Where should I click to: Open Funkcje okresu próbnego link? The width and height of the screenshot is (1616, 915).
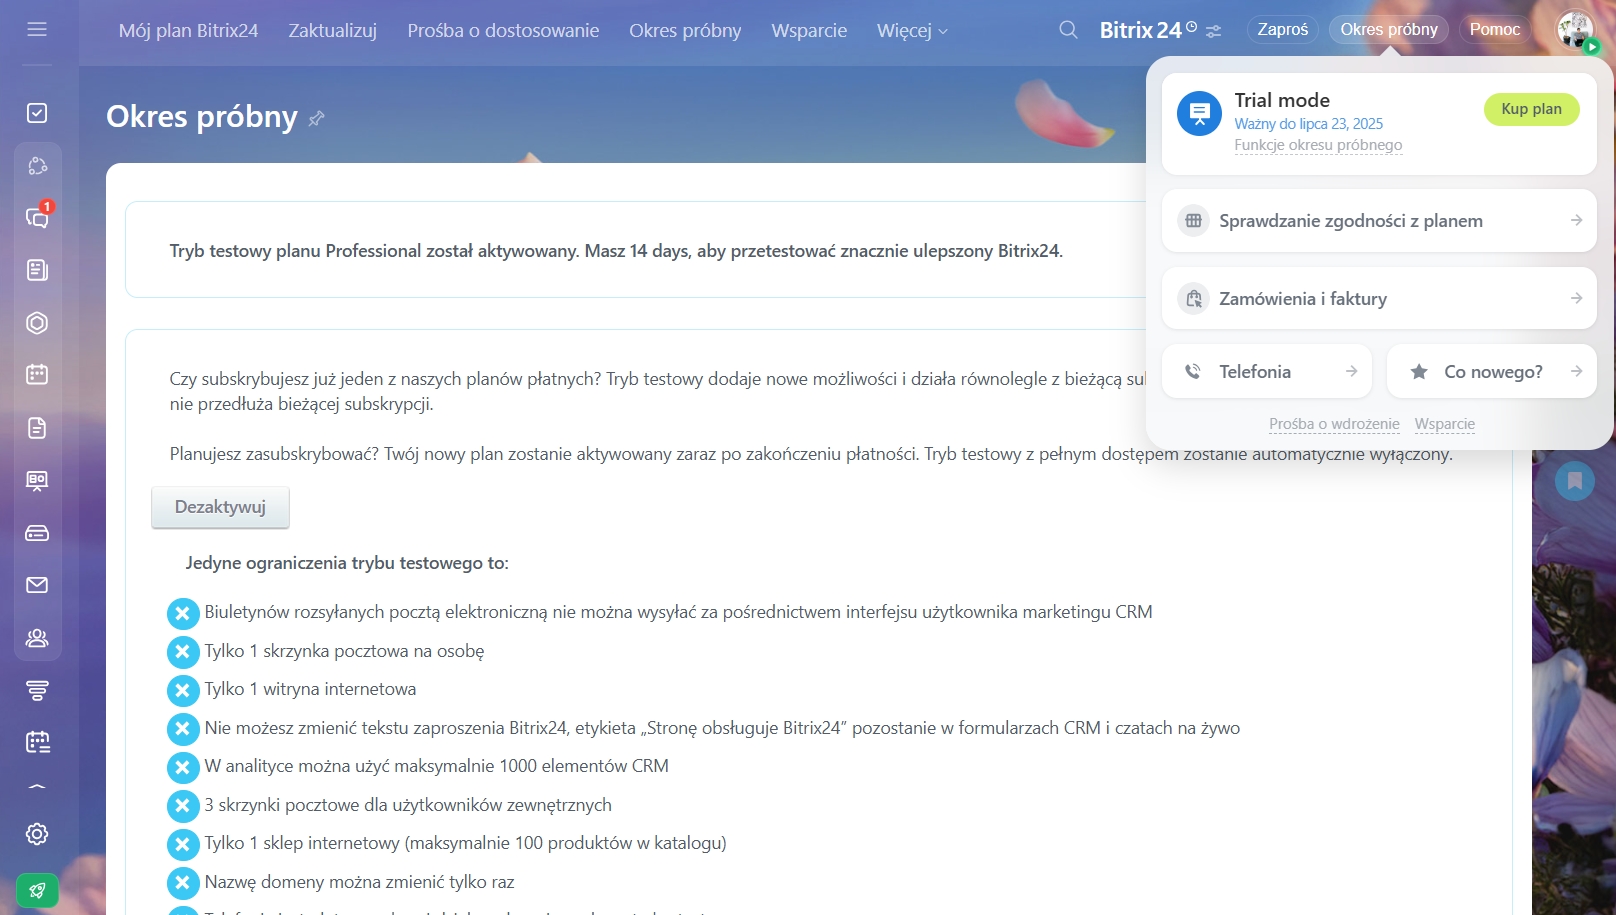tap(1318, 145)
